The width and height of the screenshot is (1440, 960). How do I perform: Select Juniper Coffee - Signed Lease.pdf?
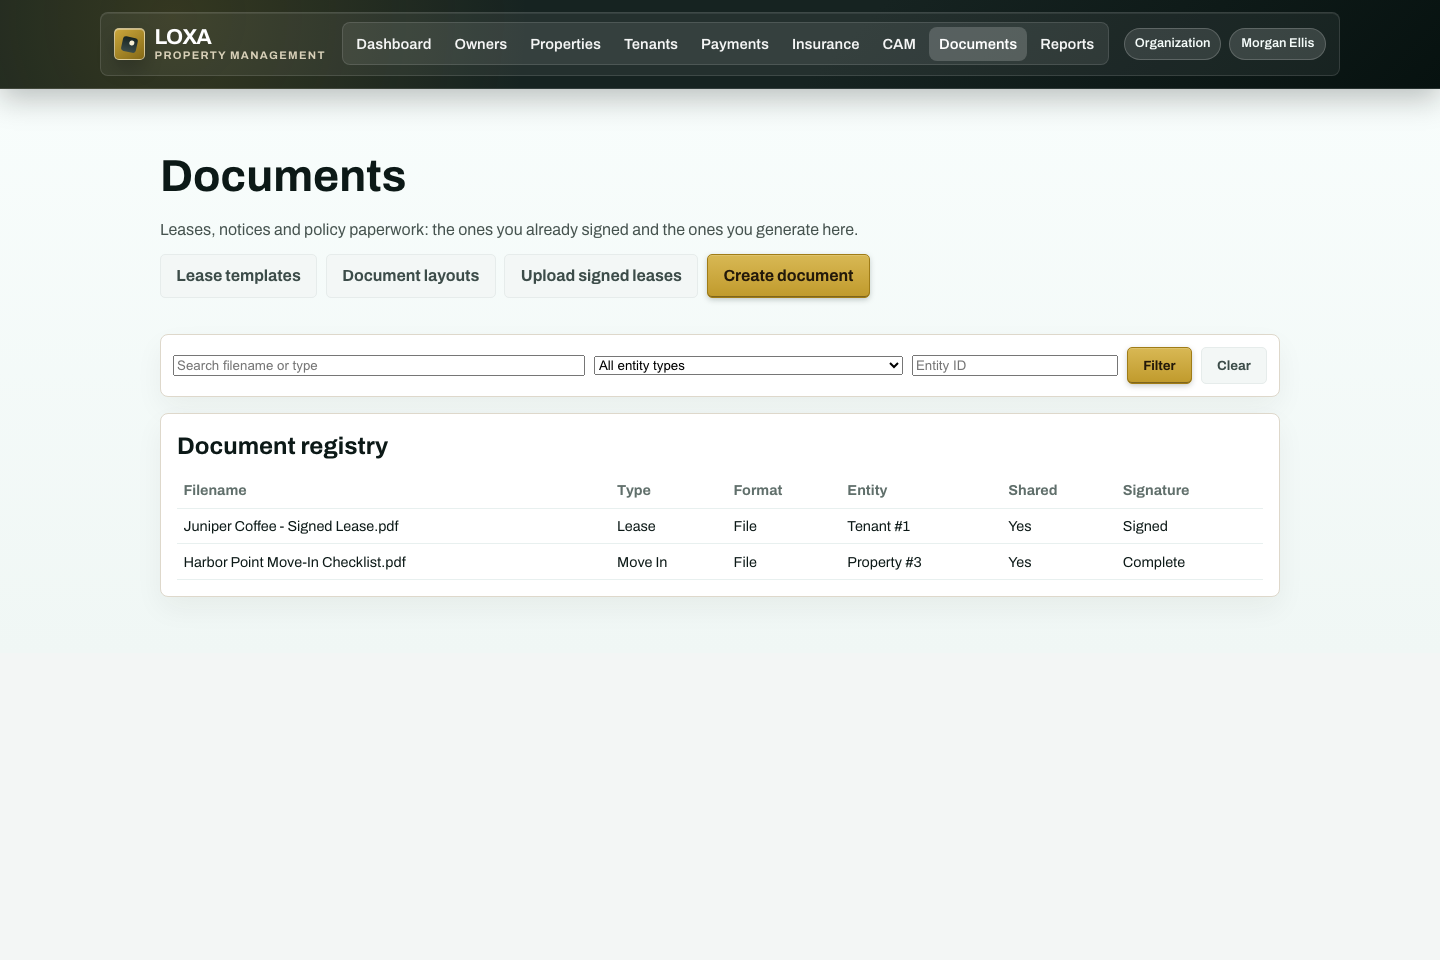(x=291, y=526)
